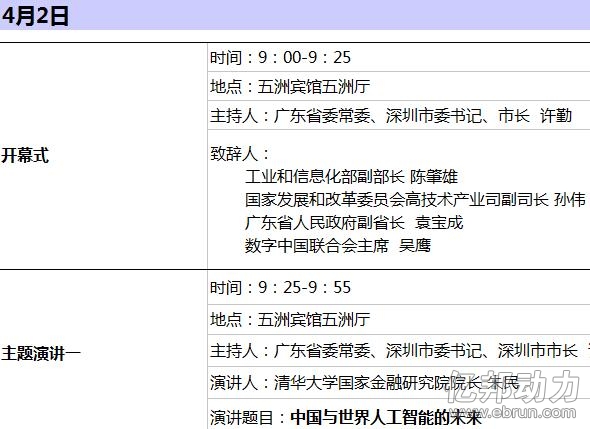Click the 致辞人 heading text
The image size is (590, 429).
pyautogui.click(x=240, y=154)
